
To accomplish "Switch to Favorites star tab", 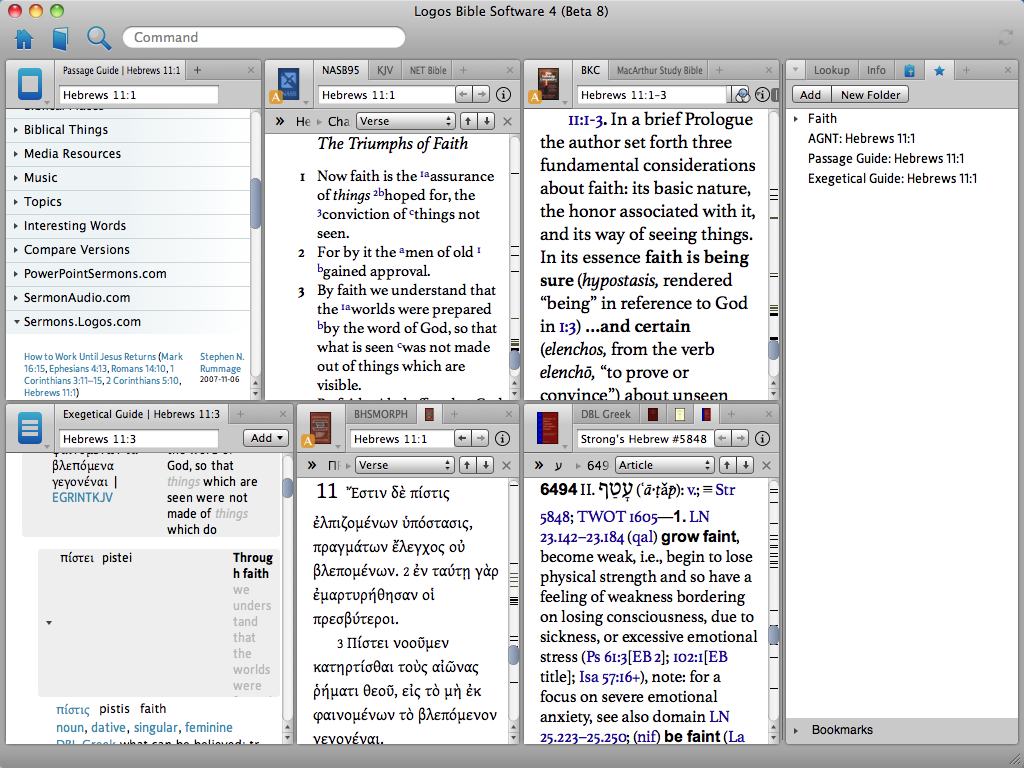I will click(x=939, y=71).
